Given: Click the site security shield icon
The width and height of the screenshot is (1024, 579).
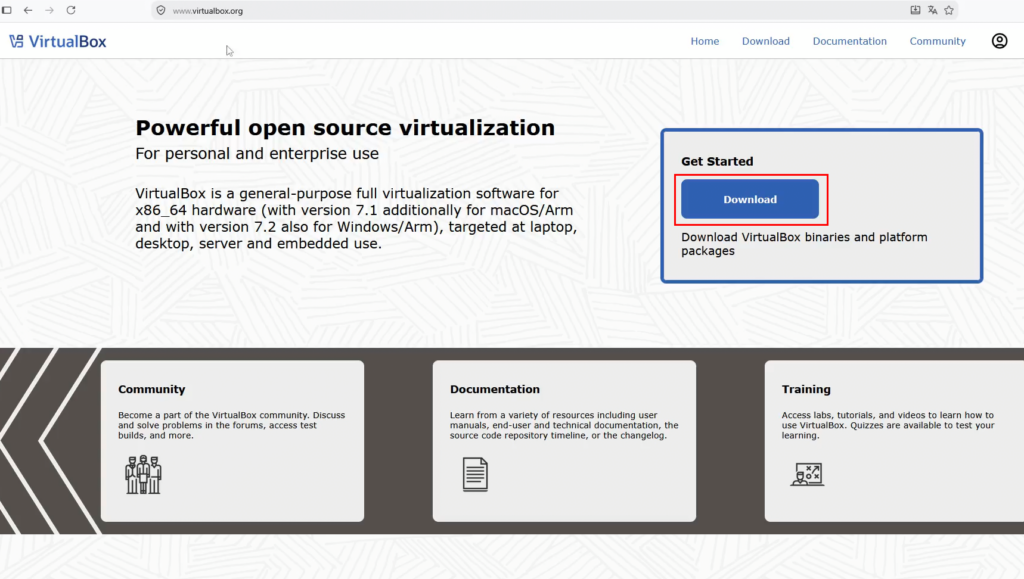Looking at the screenshot, I should click(161, 10).
